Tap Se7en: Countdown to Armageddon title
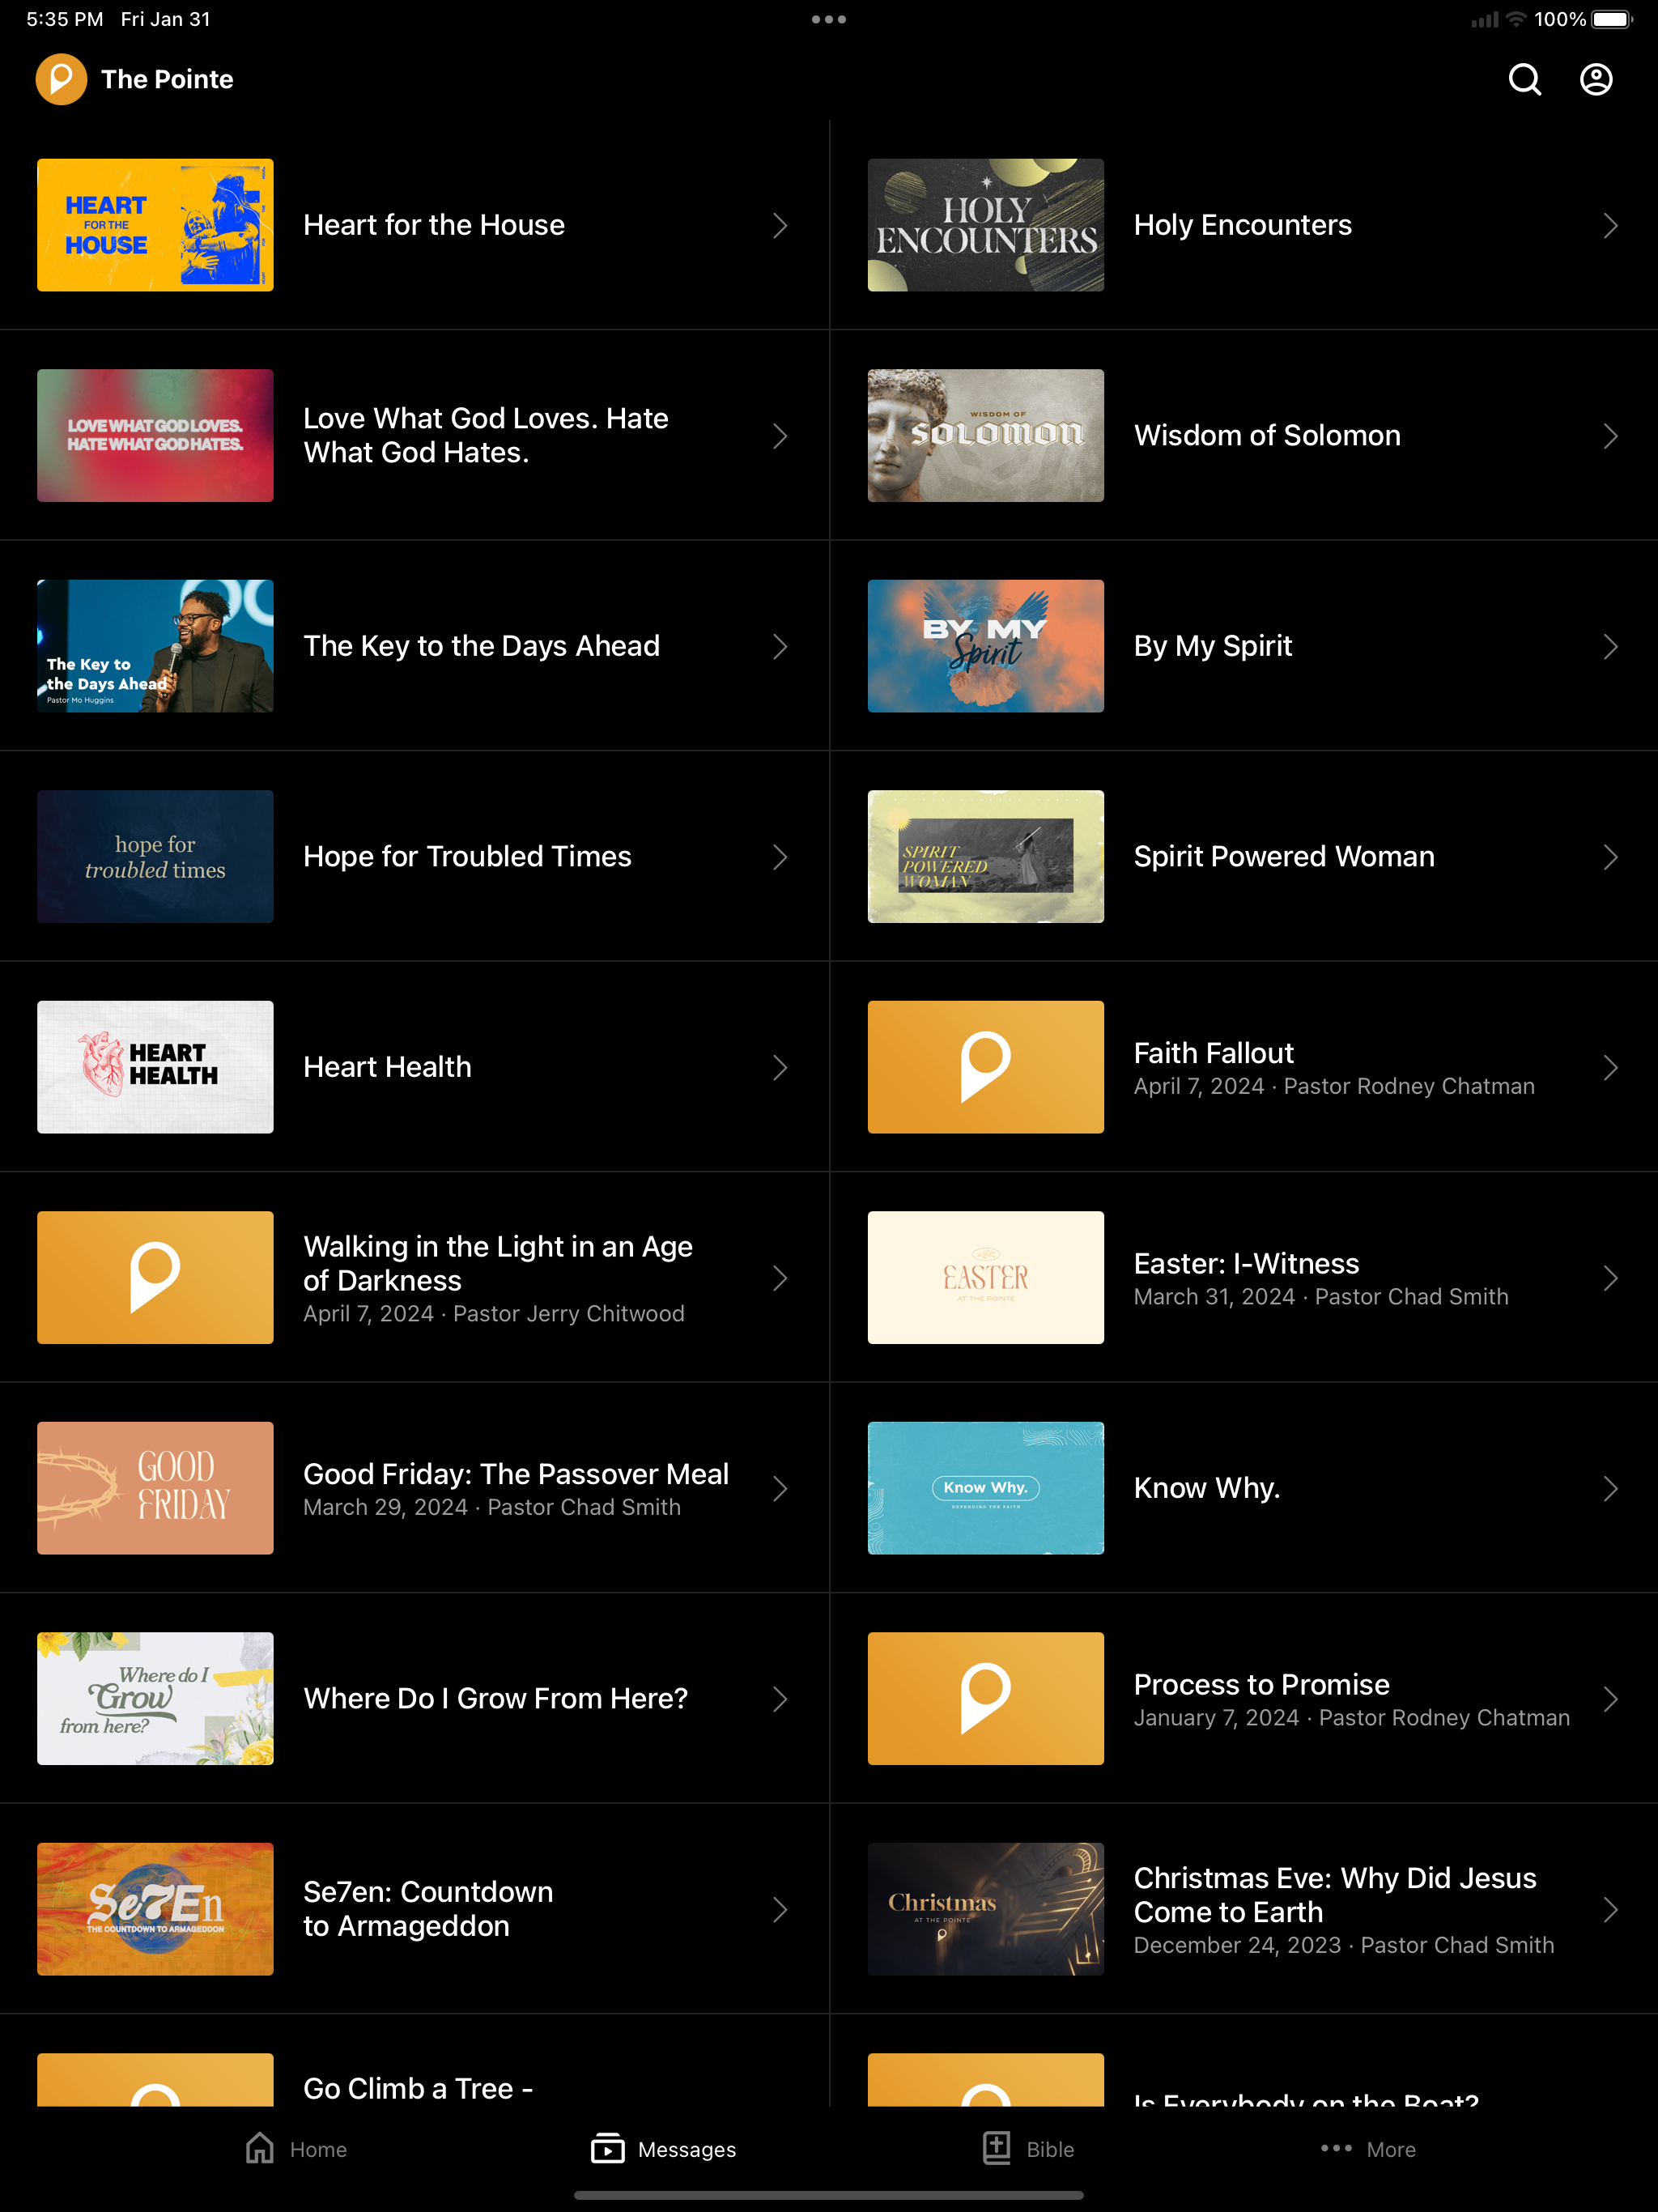Viewport: 1658px width, 2212px height. 428,1909
